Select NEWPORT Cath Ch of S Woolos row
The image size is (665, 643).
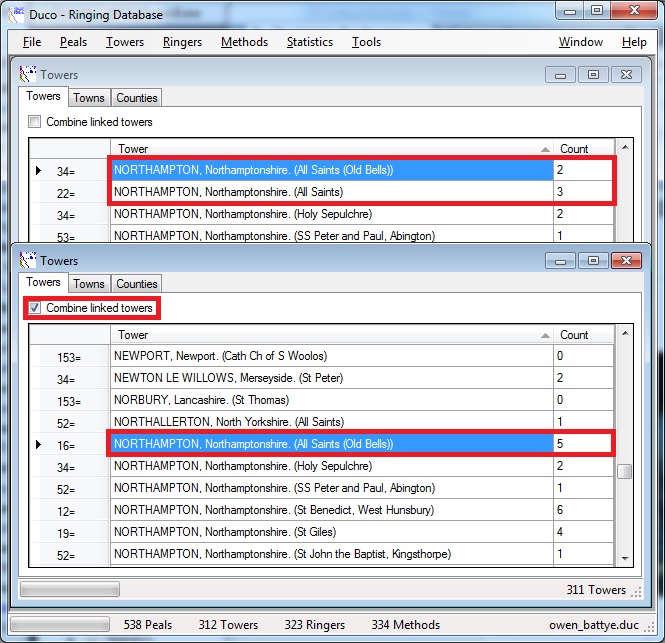coord(330,356)
